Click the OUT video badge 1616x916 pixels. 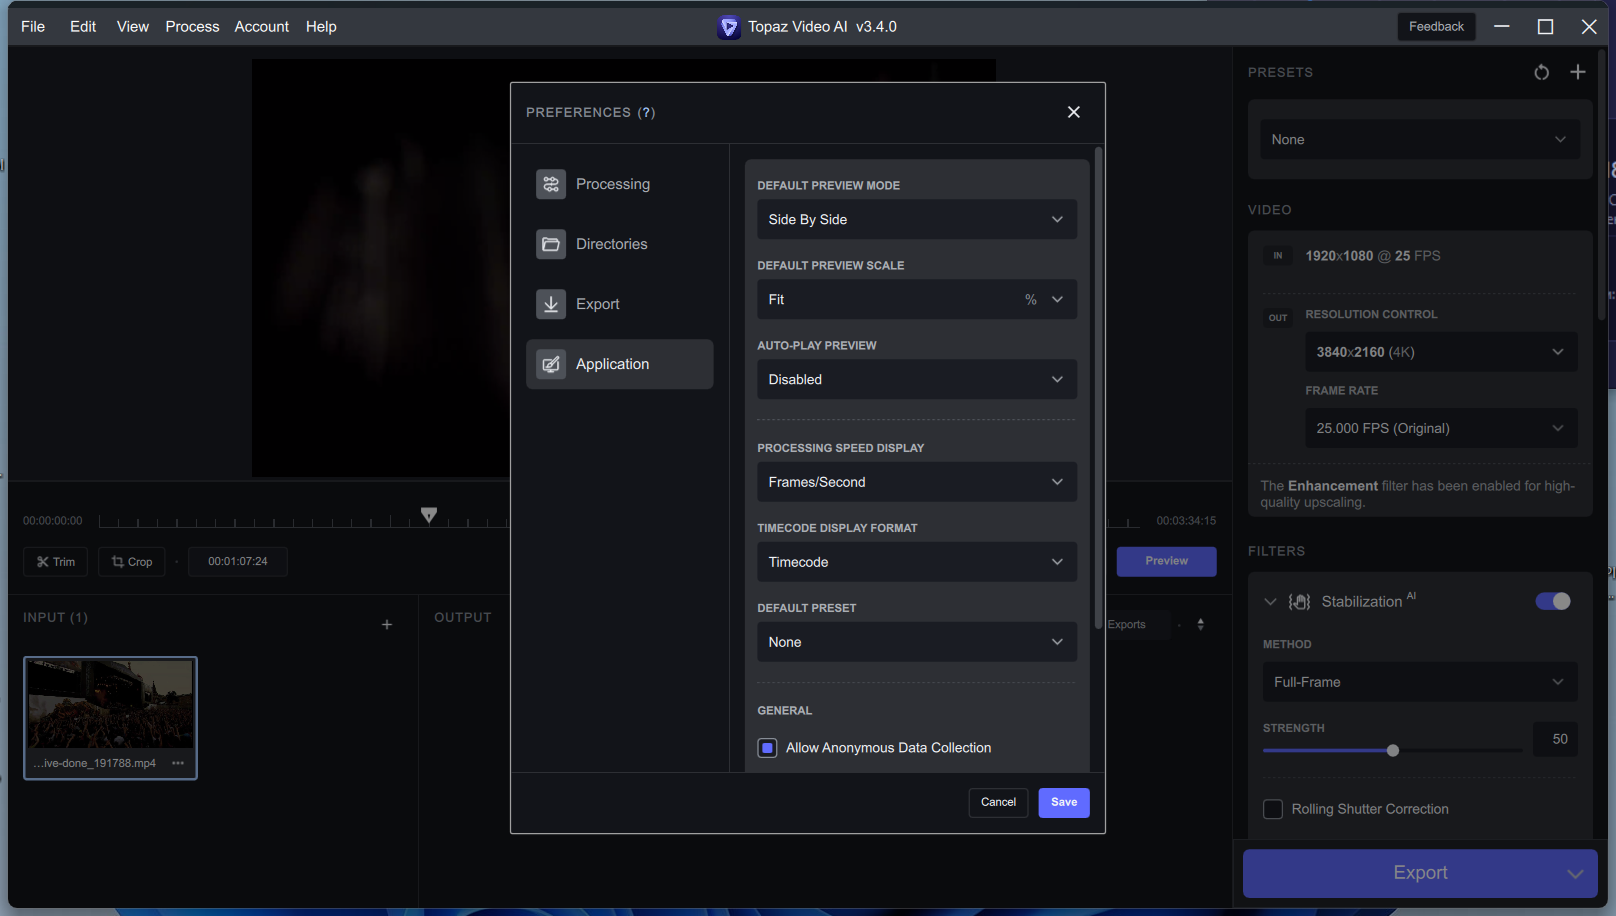[x=1278, y=318]
